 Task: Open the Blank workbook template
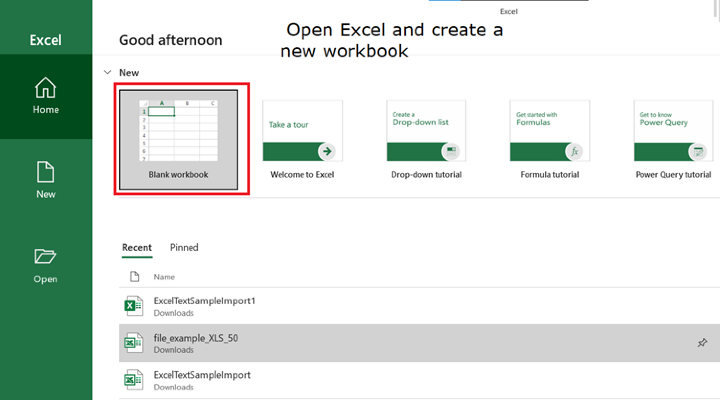(179, 140)
